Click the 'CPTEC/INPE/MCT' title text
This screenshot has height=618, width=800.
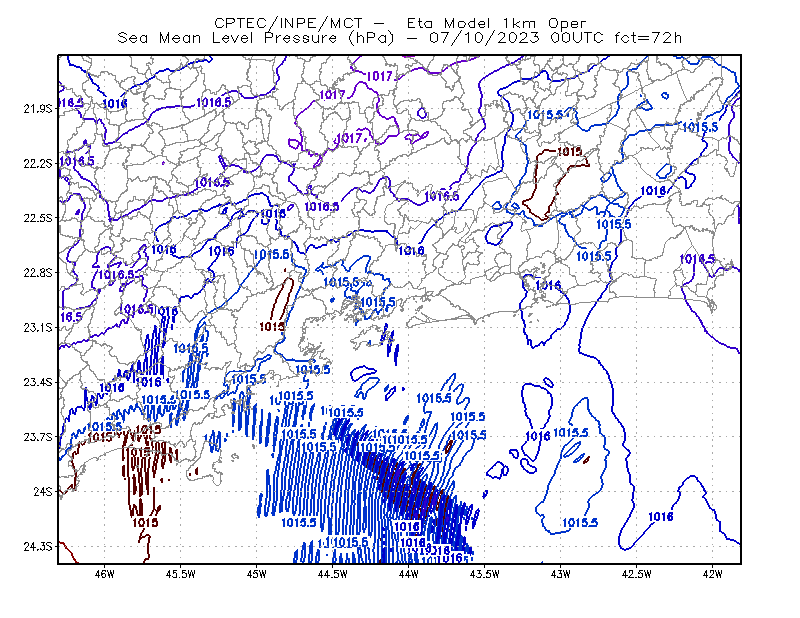click(x=288, y=23)
